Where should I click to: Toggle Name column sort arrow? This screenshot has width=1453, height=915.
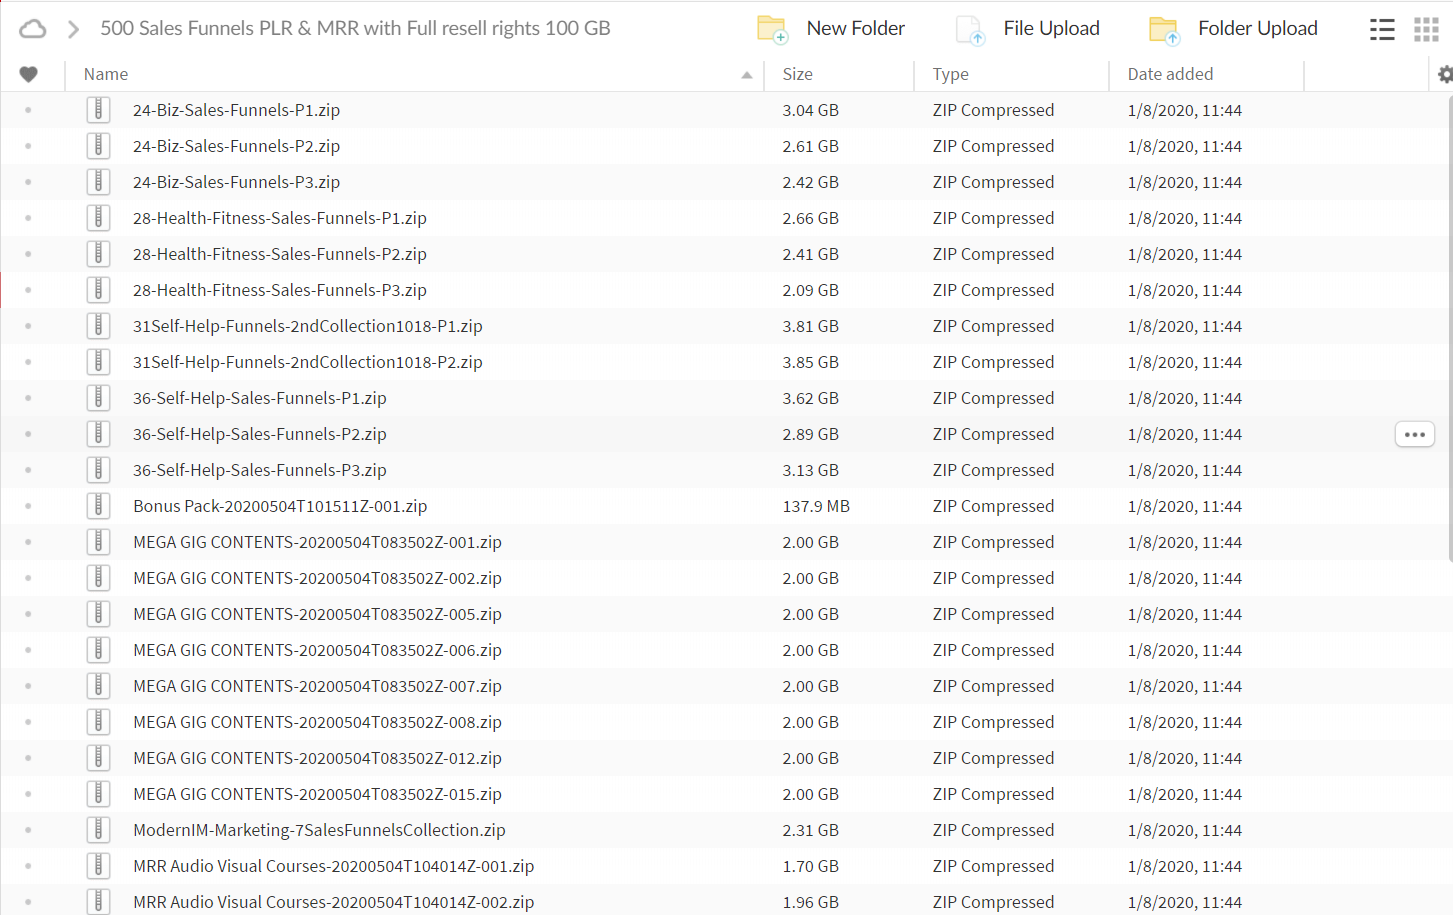(x=746, y=75)
